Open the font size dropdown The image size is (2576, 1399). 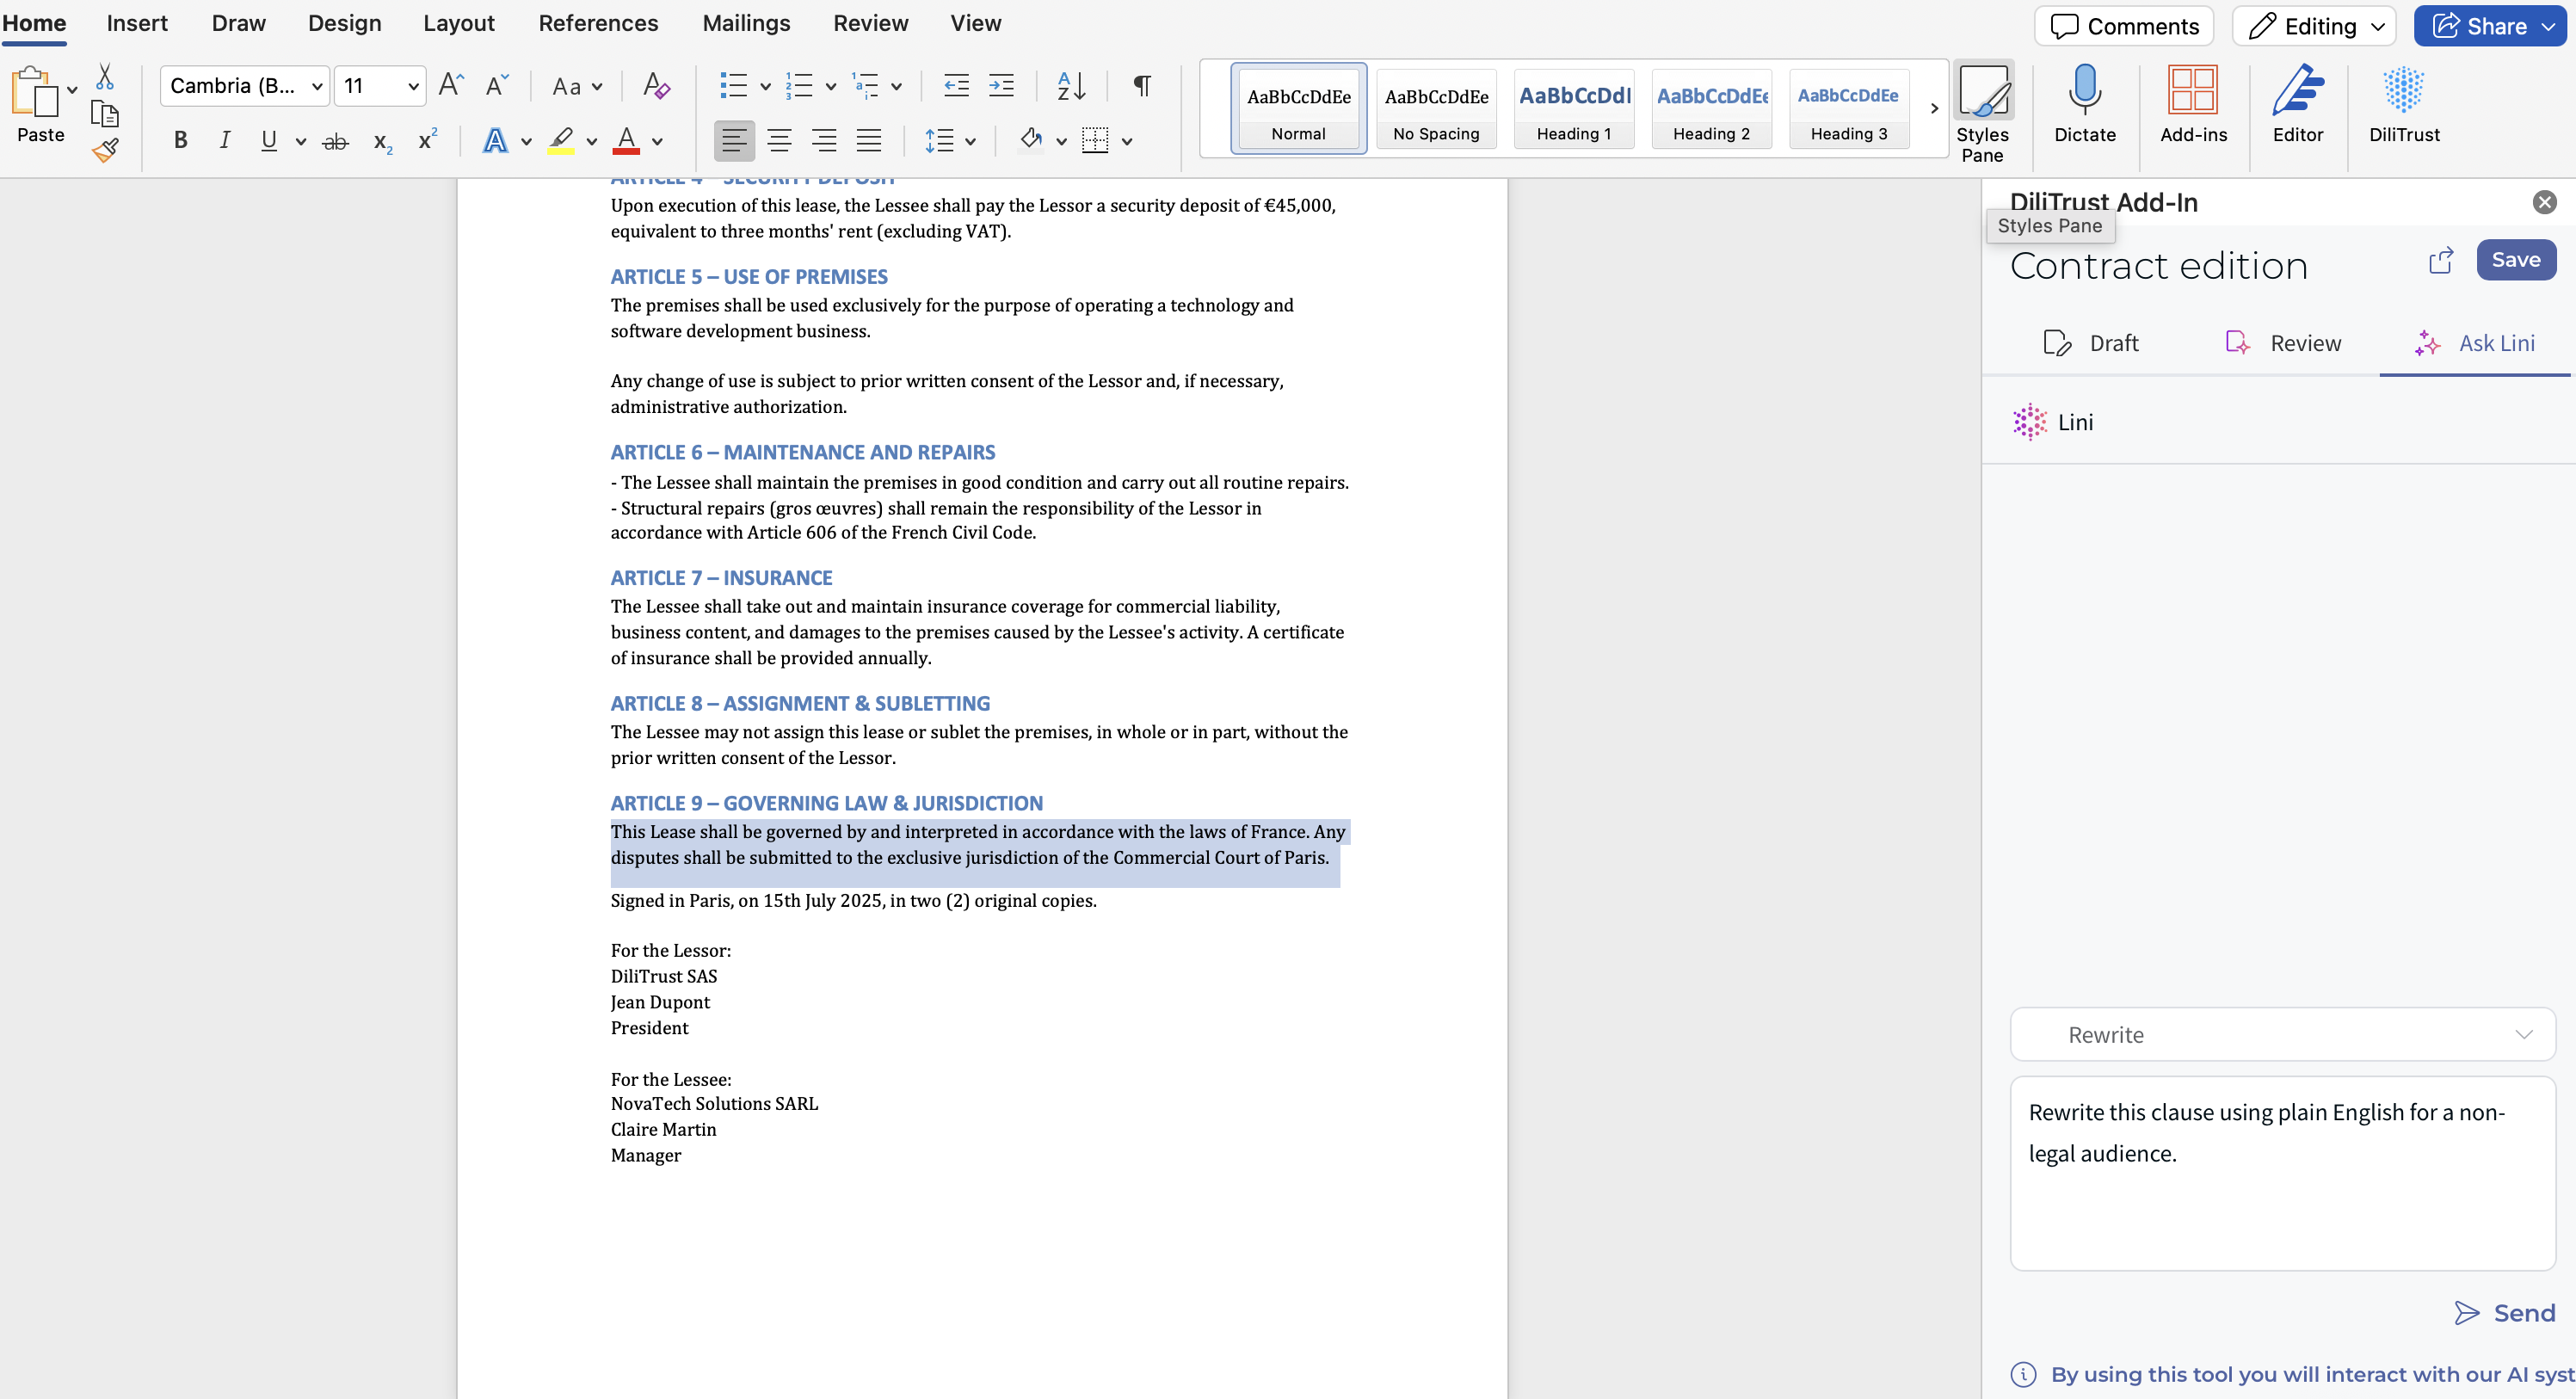coord(412,87)
